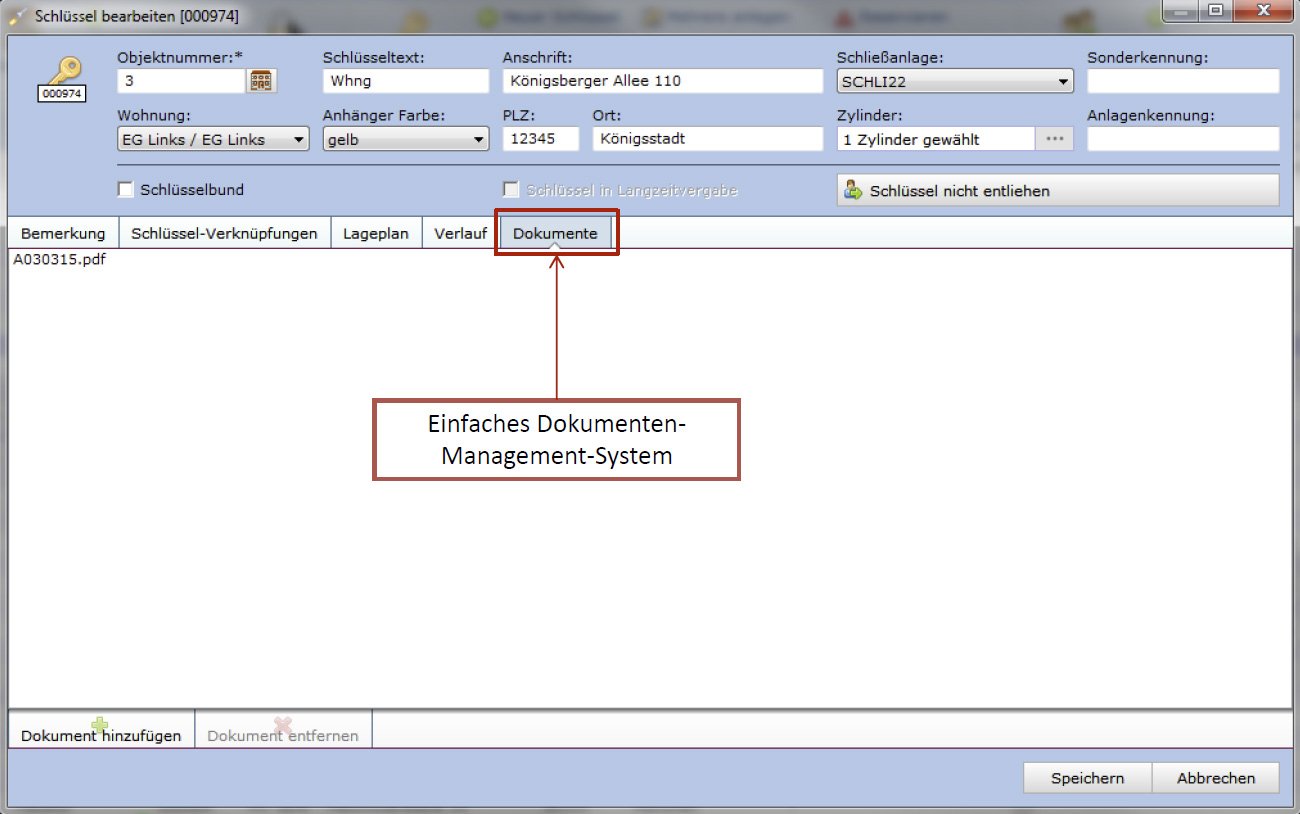The width and height of the screenshot is (1300, 814).
Task: Click the Ort field containing Königsstadt
Action: (707, 139)
